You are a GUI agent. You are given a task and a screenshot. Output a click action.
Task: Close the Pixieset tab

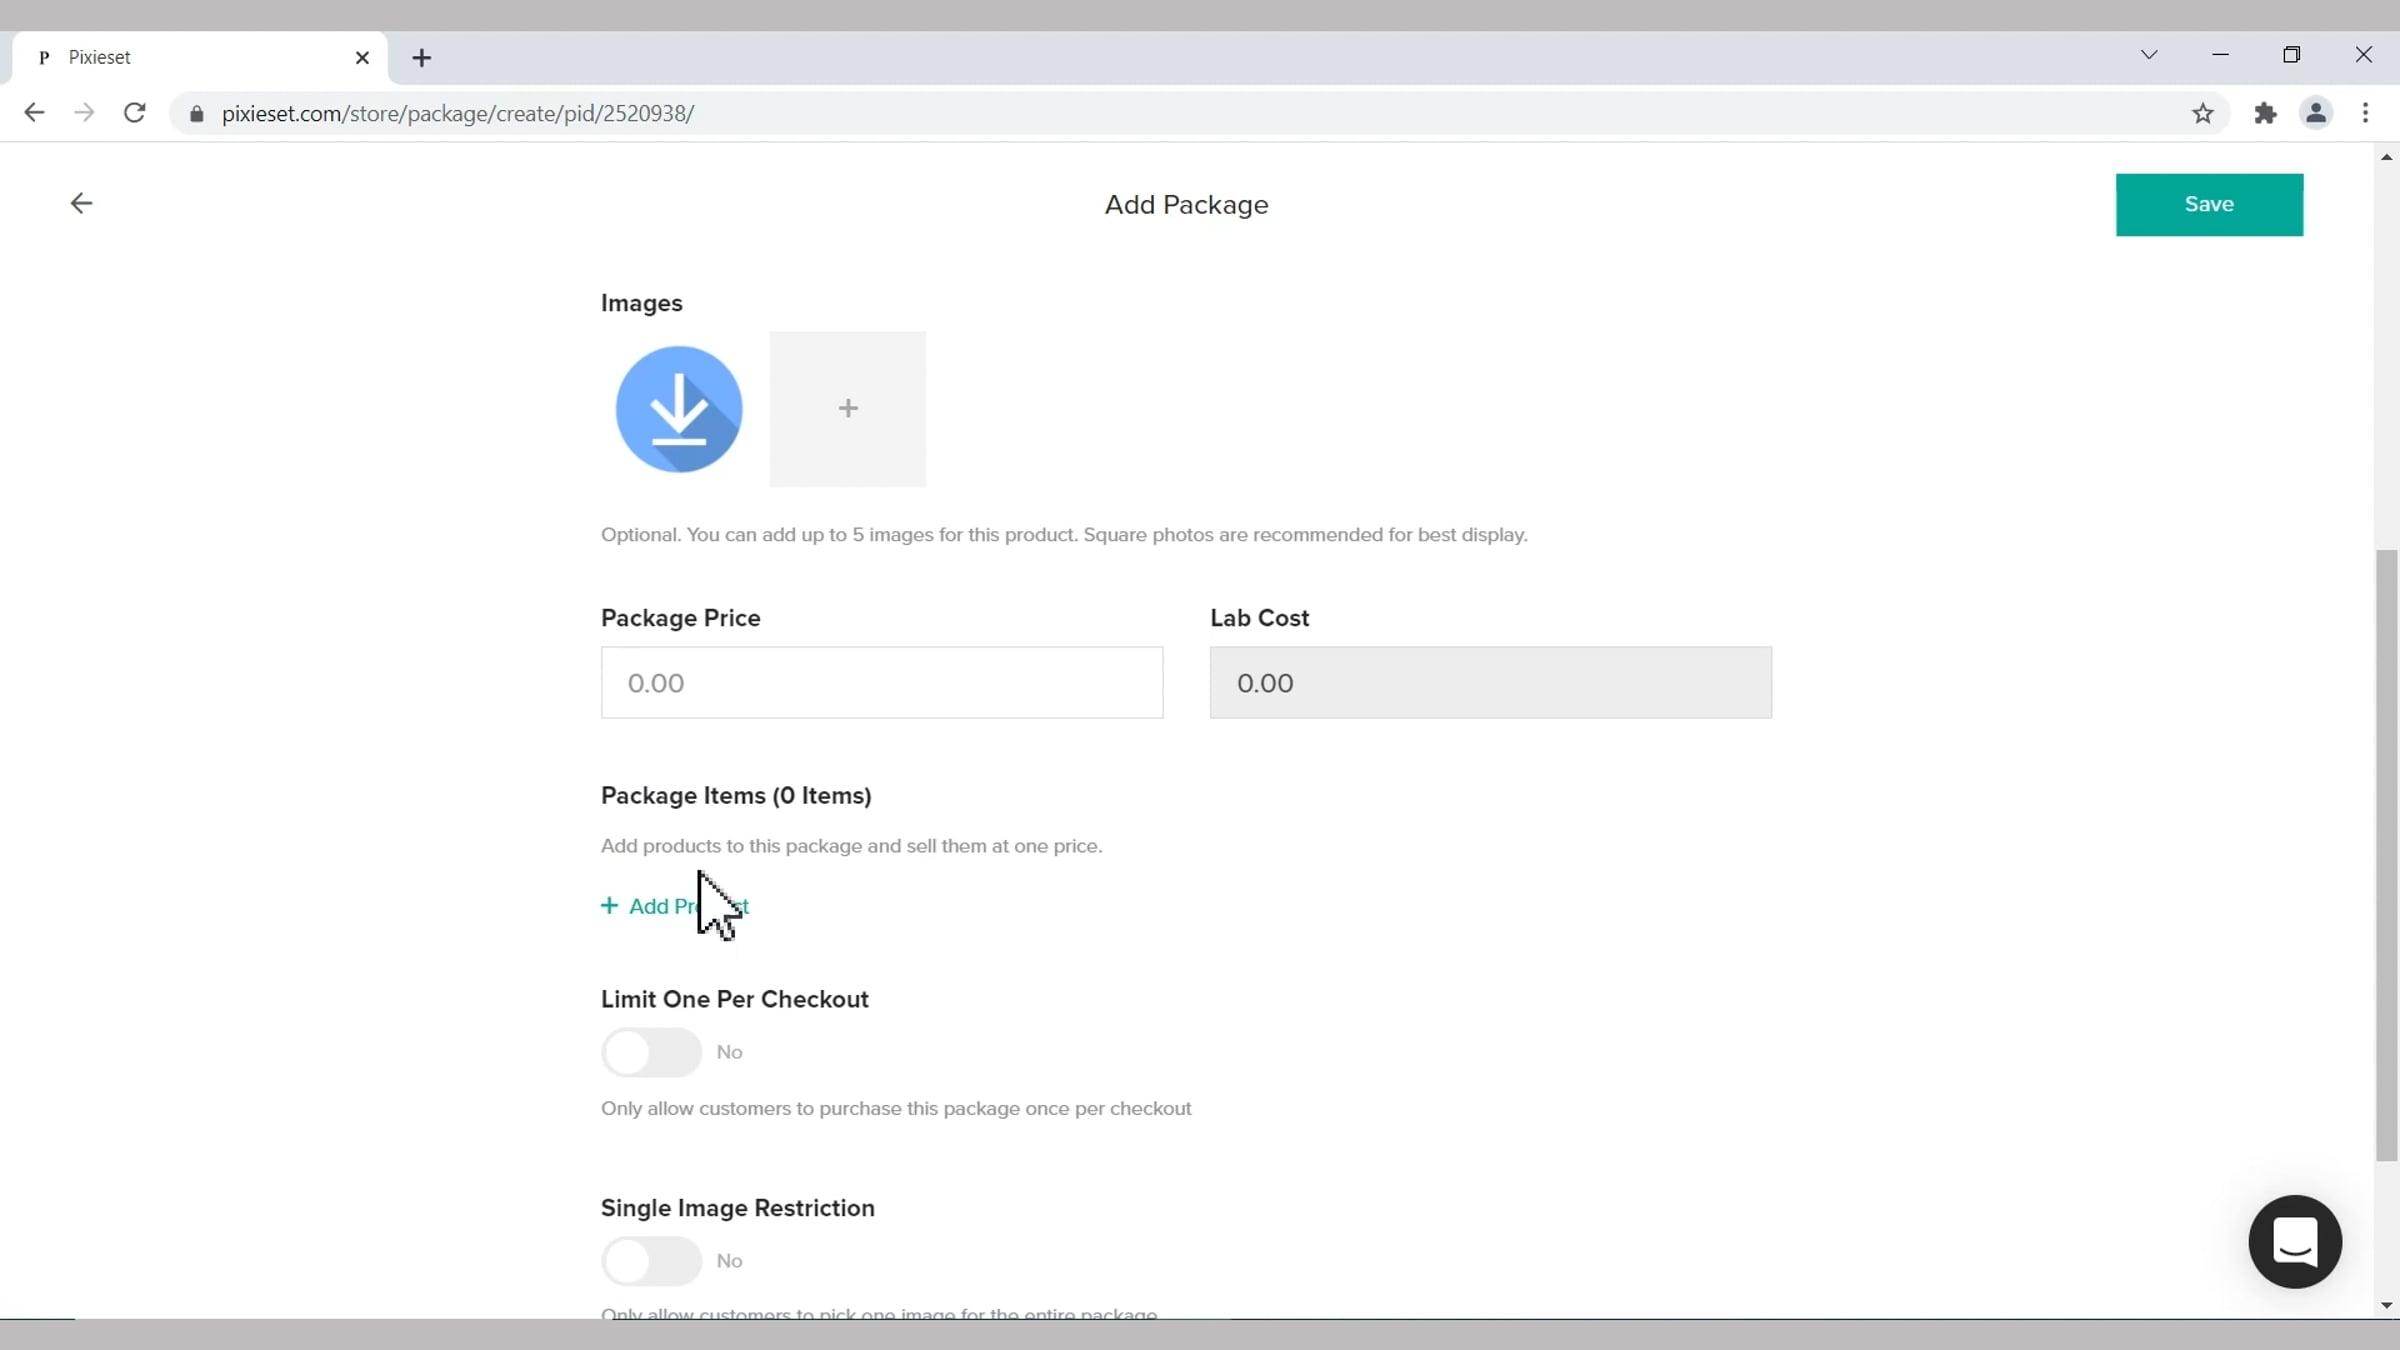362,58
